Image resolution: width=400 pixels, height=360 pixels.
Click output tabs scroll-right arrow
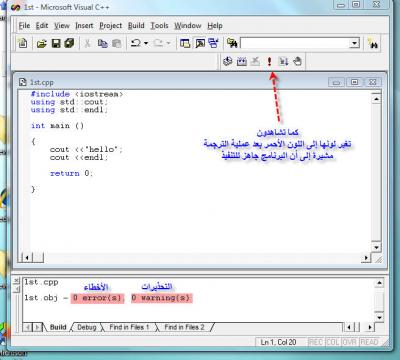pos(37,327)
